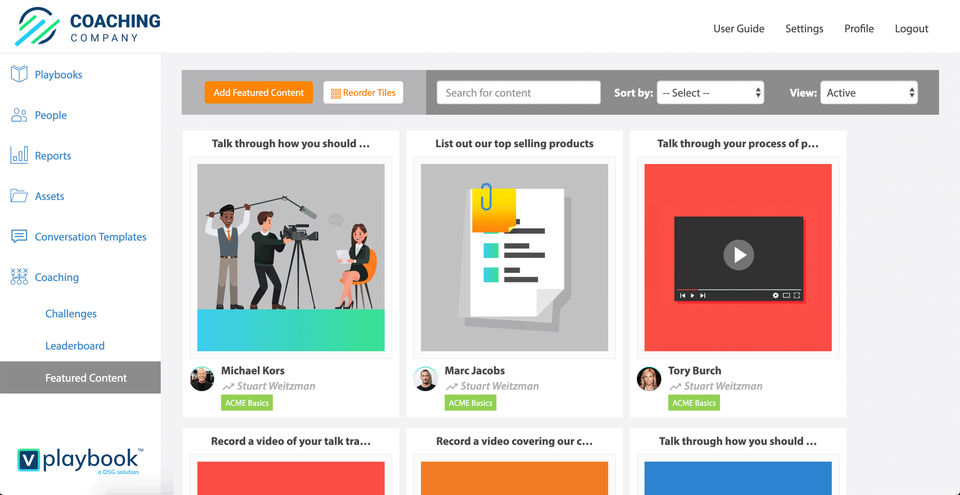Go to Challenges submenu item

71,314
